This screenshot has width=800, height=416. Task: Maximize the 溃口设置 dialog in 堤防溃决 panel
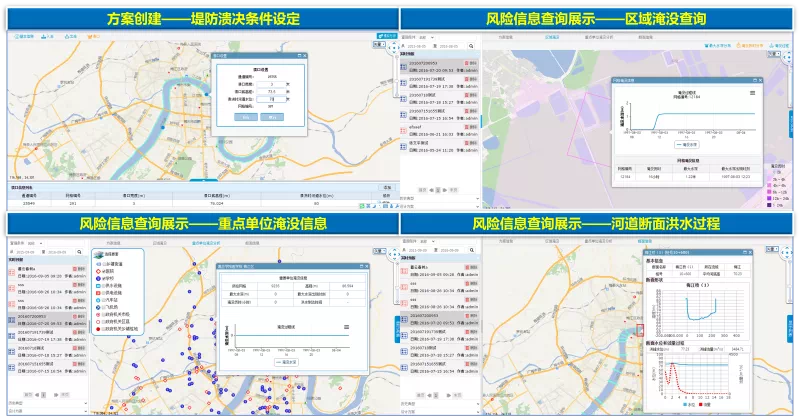299,56
